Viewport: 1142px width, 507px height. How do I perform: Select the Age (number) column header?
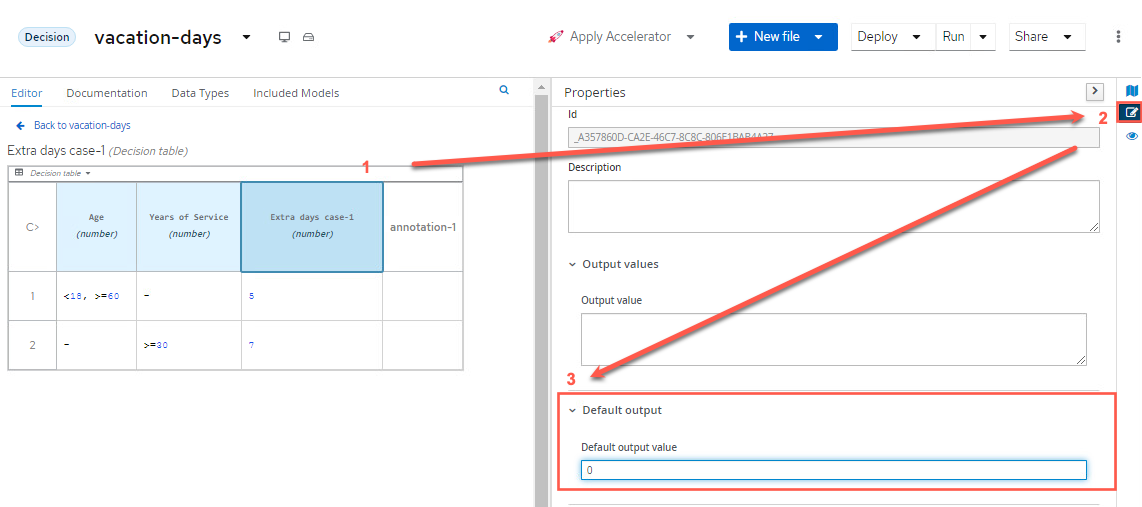pos(96,227)
